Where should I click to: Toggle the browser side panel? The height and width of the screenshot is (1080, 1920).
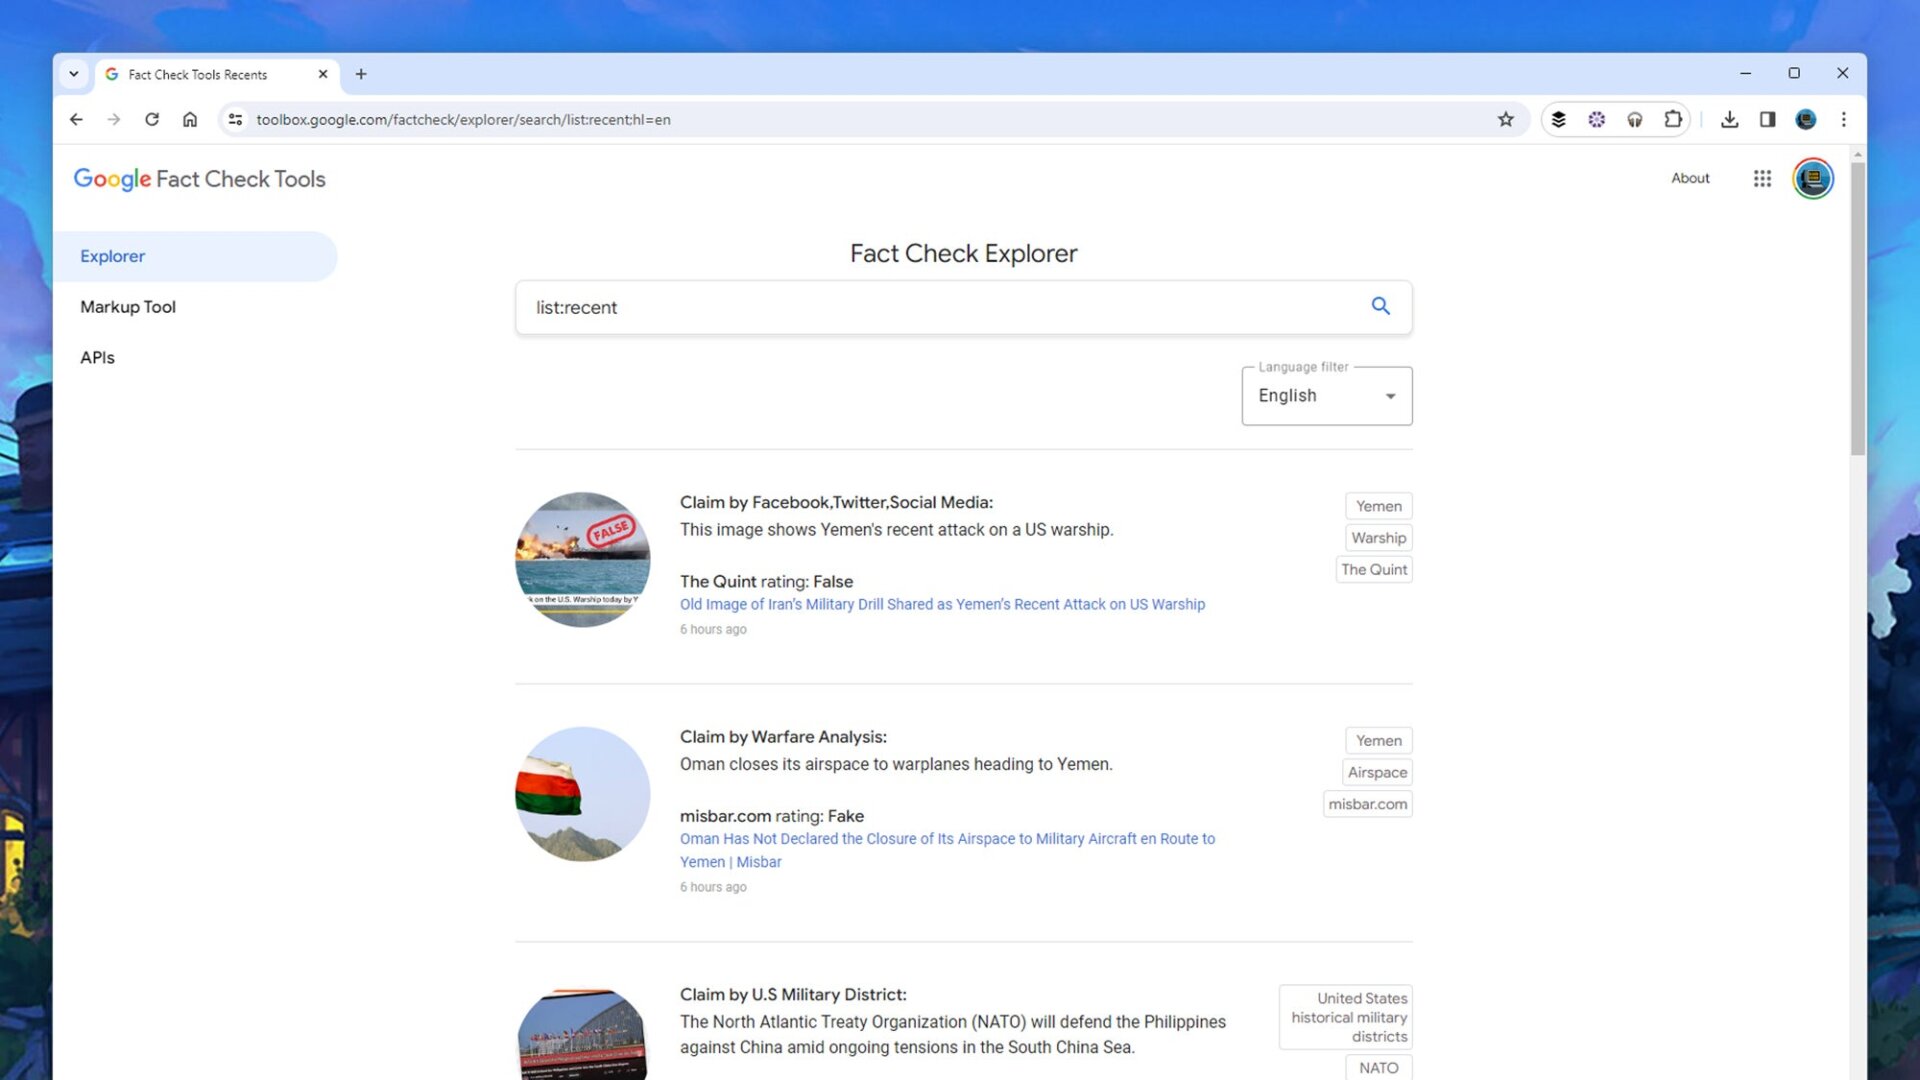point(1767,120)
